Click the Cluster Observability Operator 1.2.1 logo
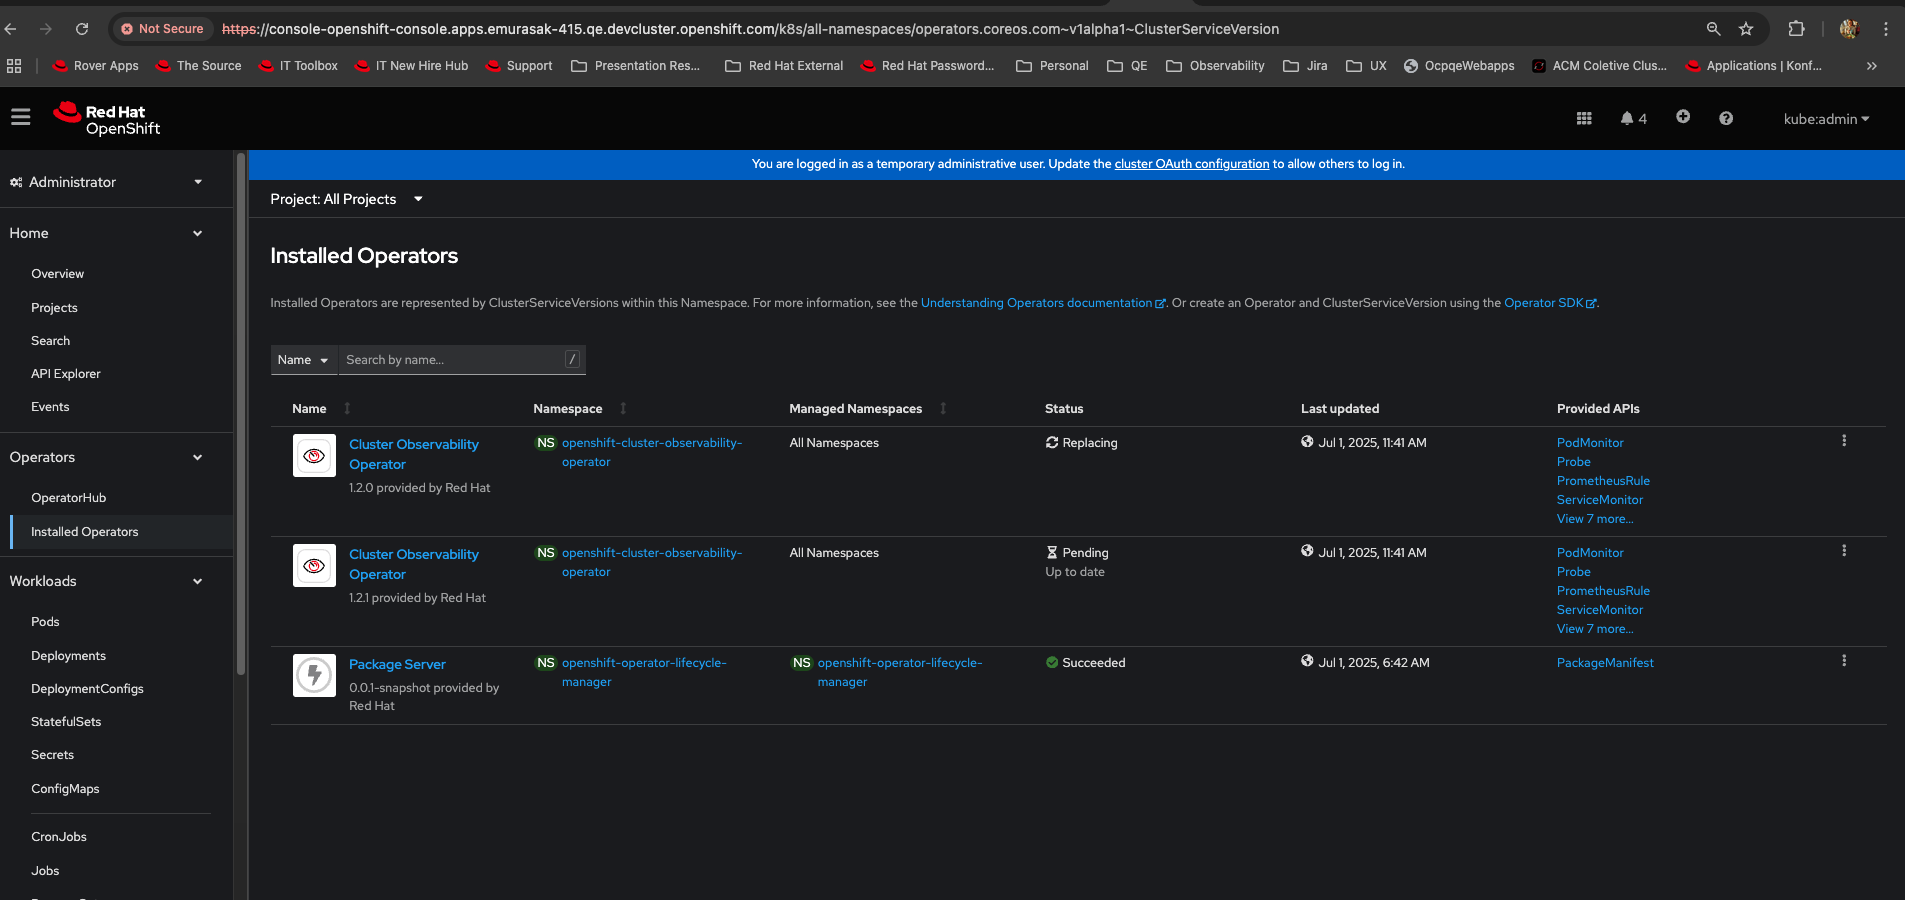 coord(314,566)
